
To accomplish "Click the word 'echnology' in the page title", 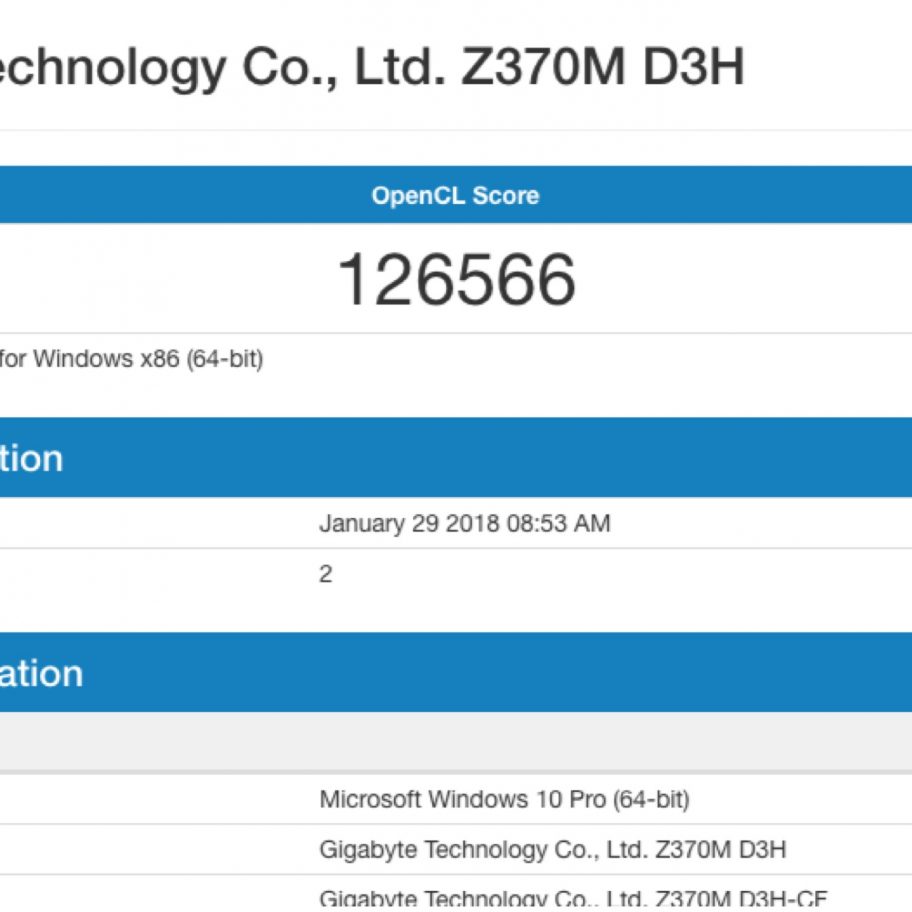I will pyautogui.click(x=112, y=67).
